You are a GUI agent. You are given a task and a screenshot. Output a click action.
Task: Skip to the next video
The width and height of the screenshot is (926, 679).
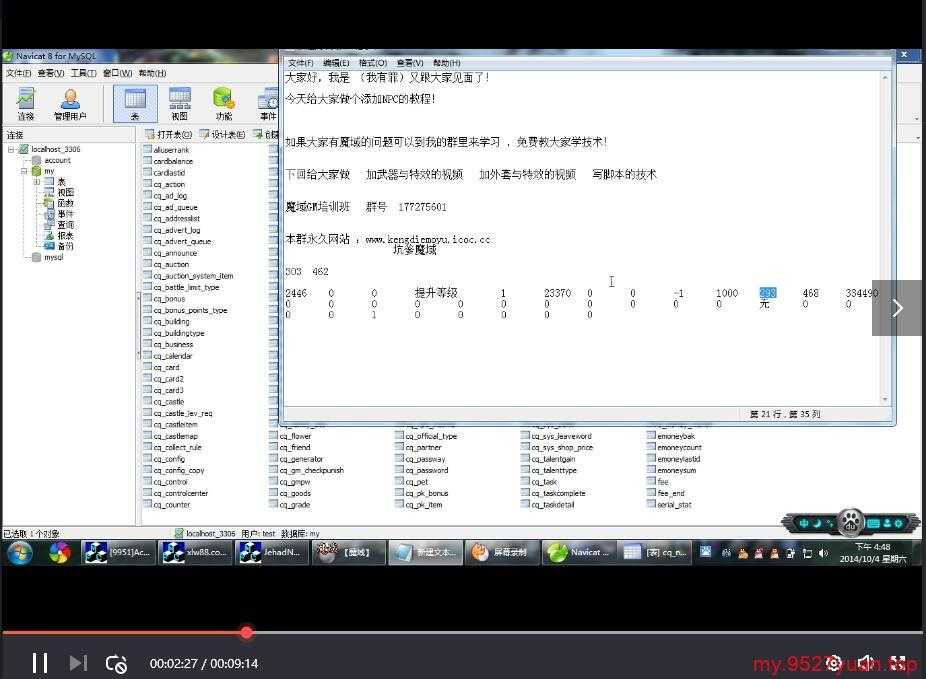pyautogui.click(x=78, y=663)
